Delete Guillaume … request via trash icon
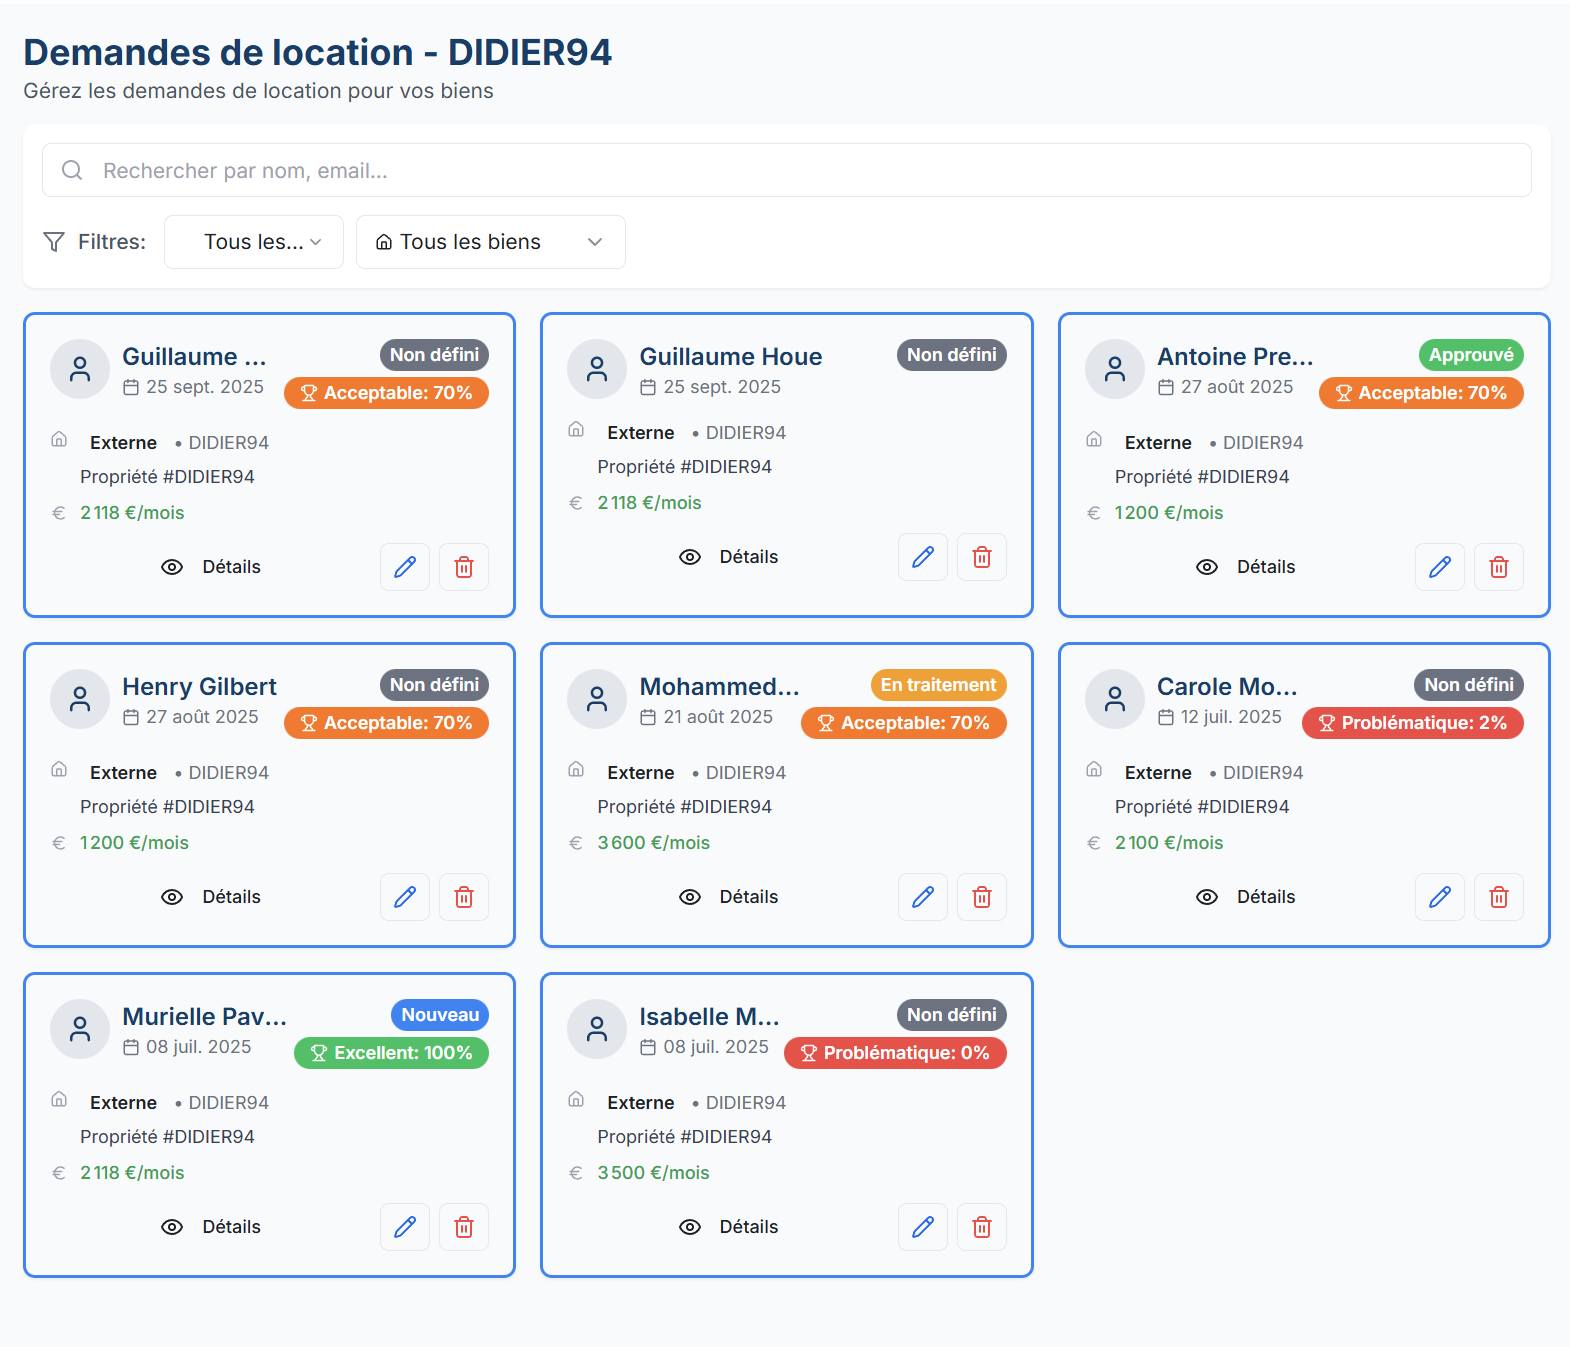The height and width of the screenshot is (1347, 1570). pos(464,567)
